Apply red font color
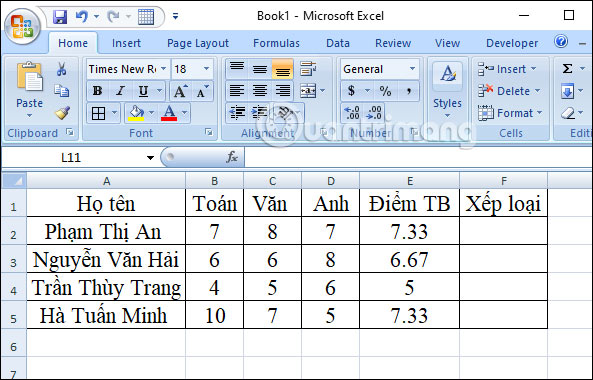This screenshot has width=593, height=380. coord(169,113)
